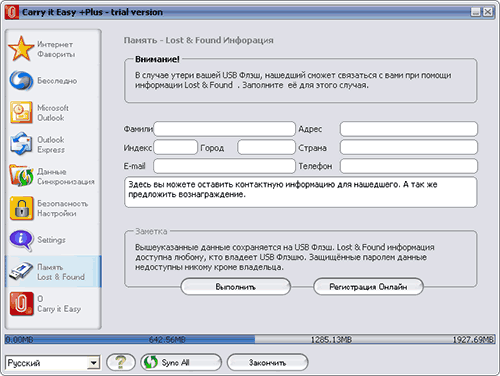
Task: Click the 642.56MB storage label
Action: [x=167, y=340]
